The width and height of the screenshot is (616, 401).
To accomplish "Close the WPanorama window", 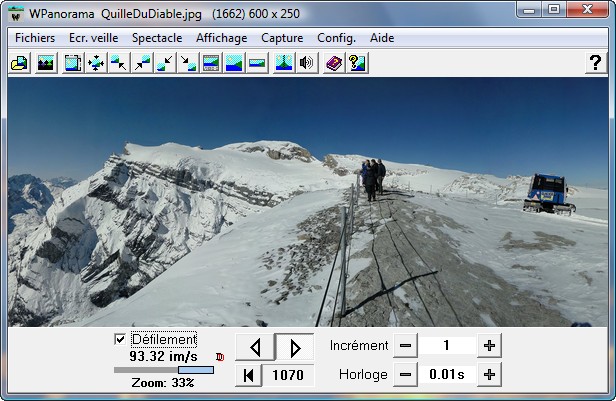I will (x=588, y=9).
